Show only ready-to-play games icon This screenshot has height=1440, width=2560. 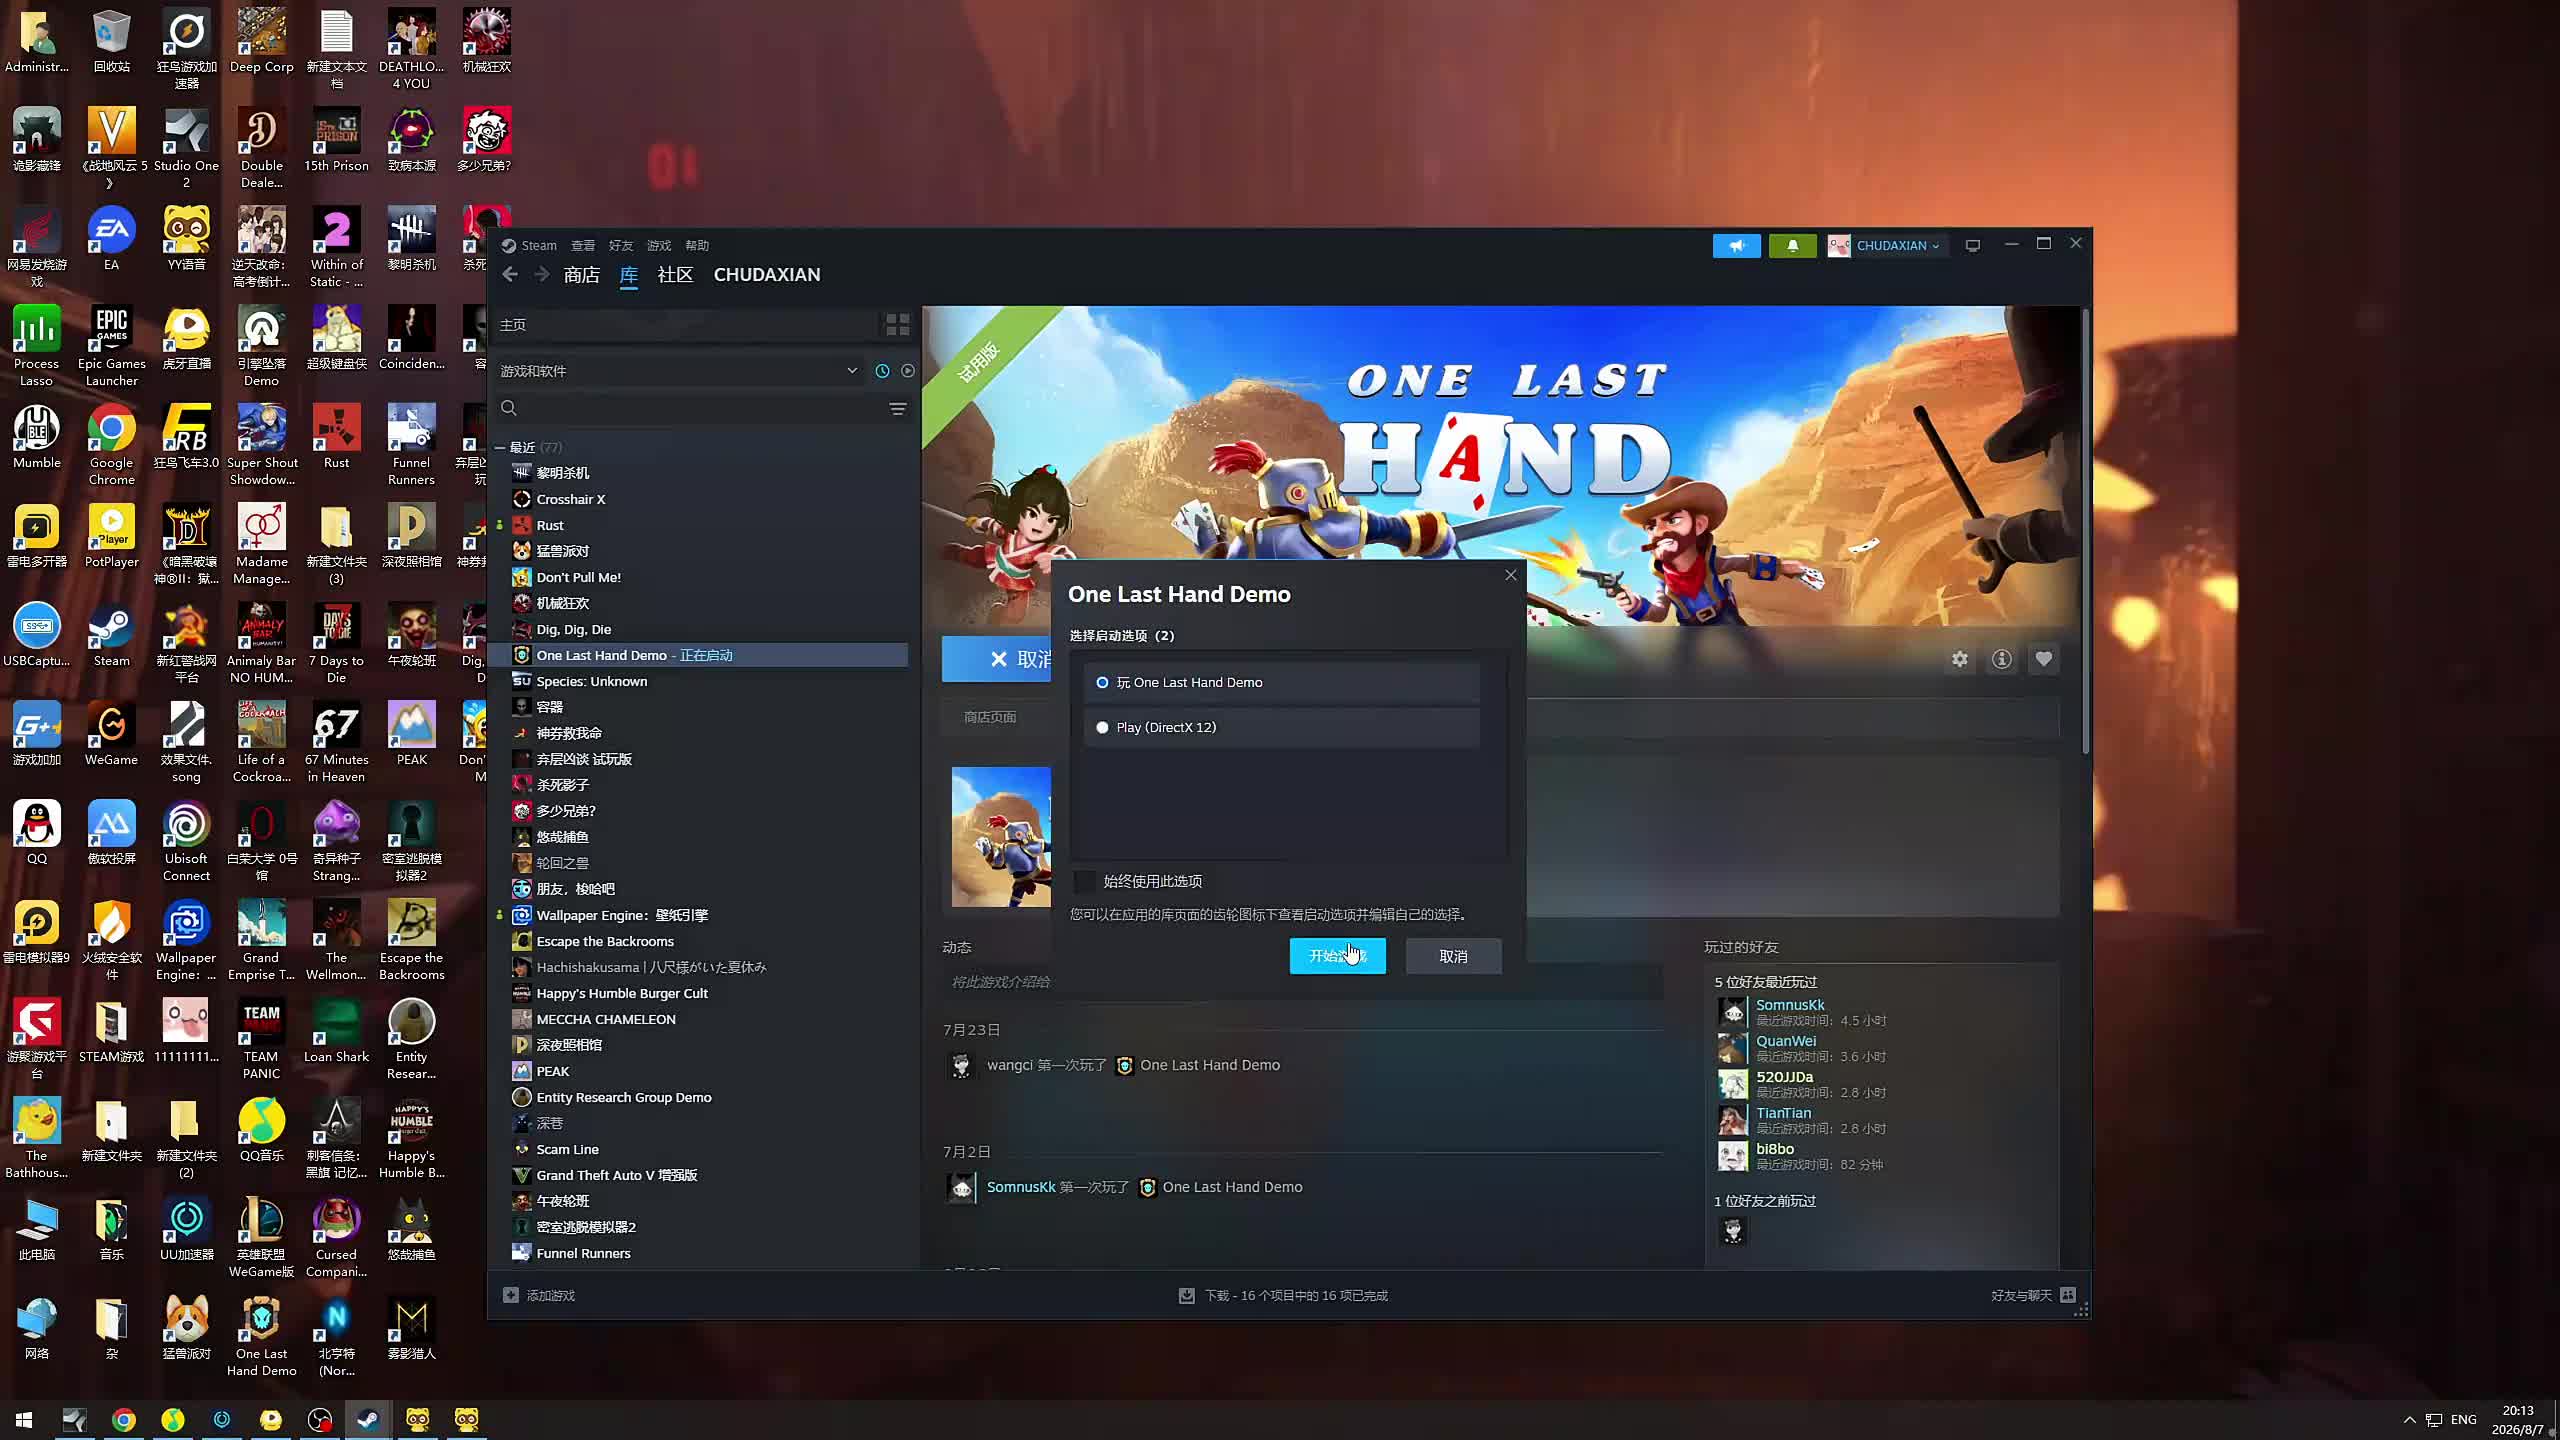point(907,371)
